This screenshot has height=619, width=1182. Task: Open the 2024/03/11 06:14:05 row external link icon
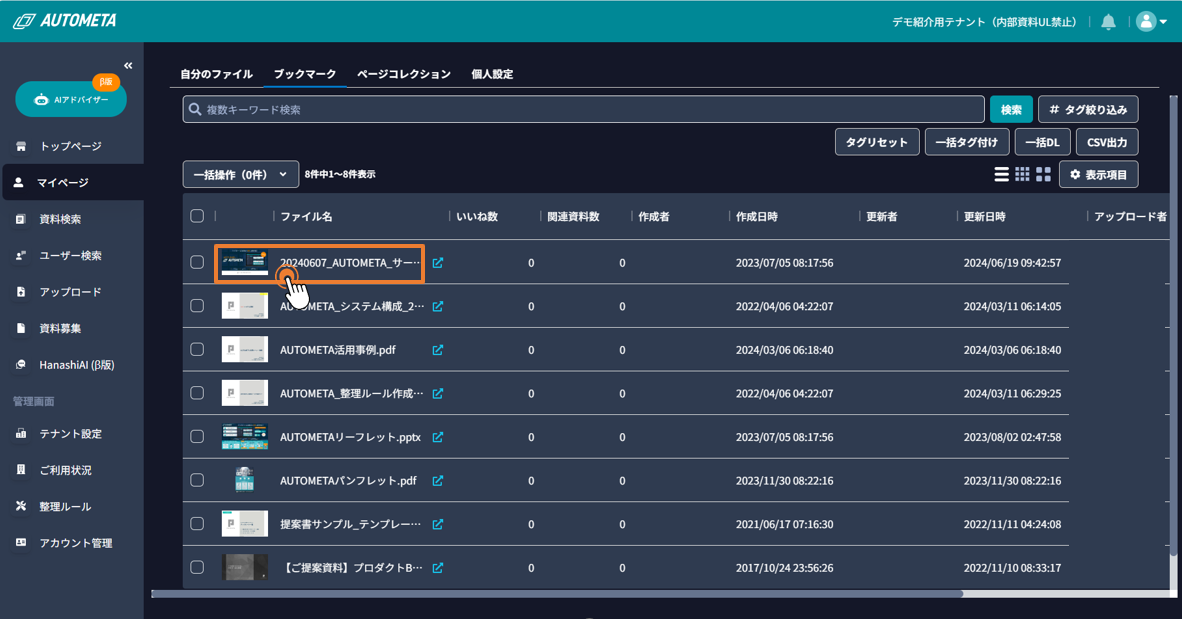tap(438, 306)
